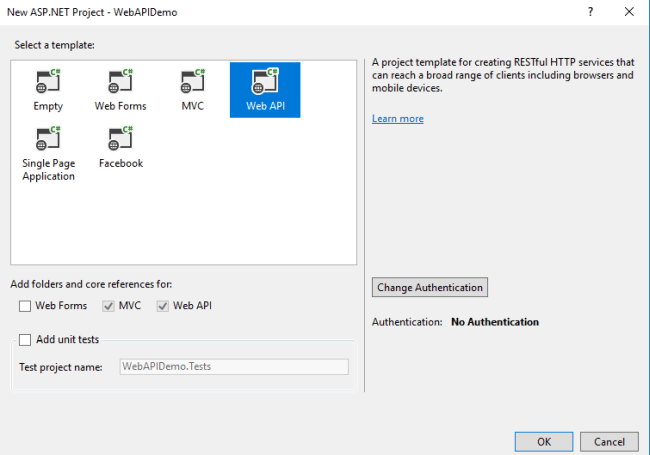The image size is (650, 455).
Task: Click the 'Authentication:' label
Action: [x=407, y=322]
